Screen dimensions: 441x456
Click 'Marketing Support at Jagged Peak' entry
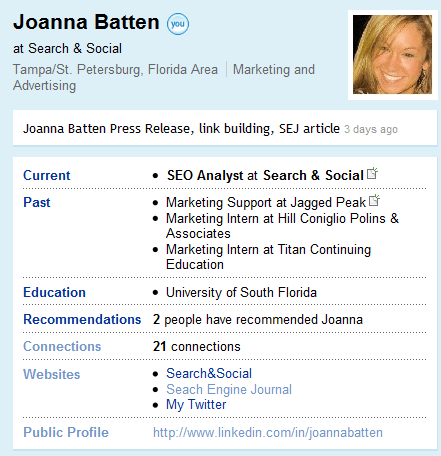click(x=266, y=203)
